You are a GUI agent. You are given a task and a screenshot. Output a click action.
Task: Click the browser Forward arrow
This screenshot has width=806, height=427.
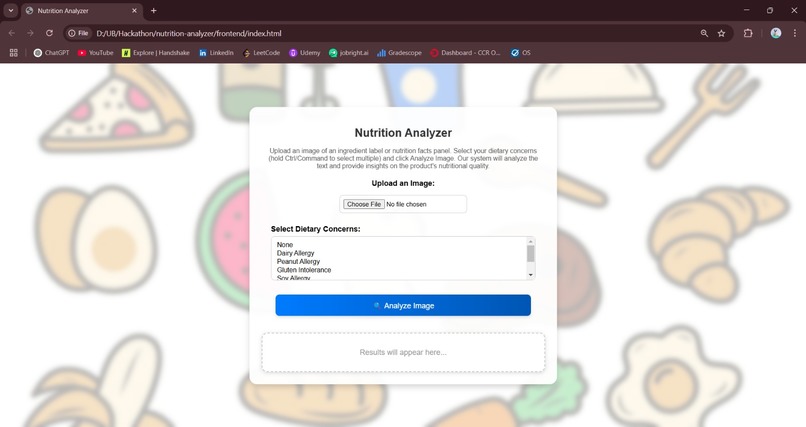tap(30, 33)
